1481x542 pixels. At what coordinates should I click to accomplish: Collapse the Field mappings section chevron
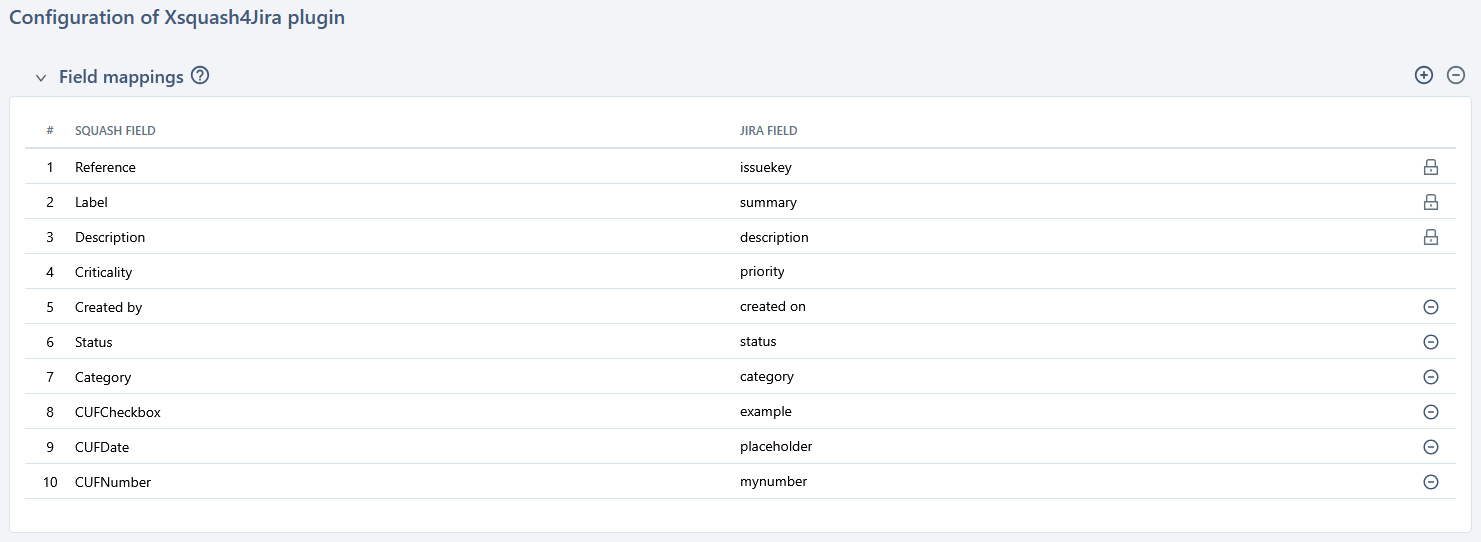41,77
